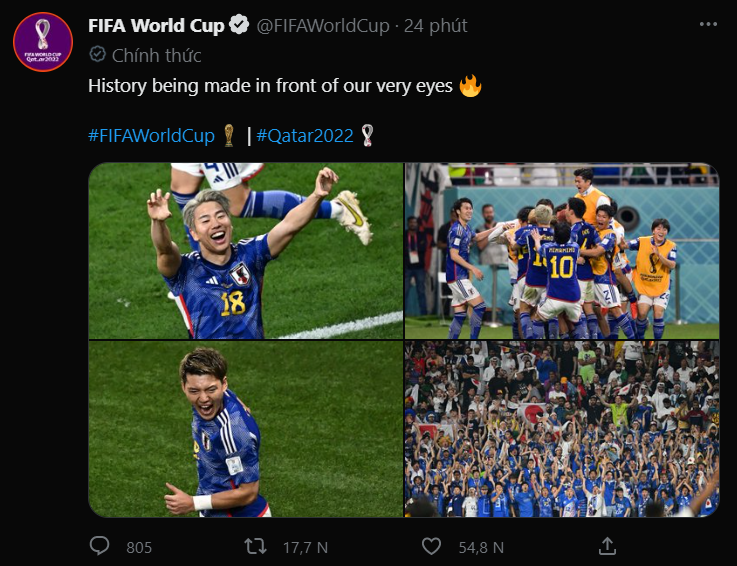The image size is (737, 566).
Task: Open the share options icon
Action: 607,546
